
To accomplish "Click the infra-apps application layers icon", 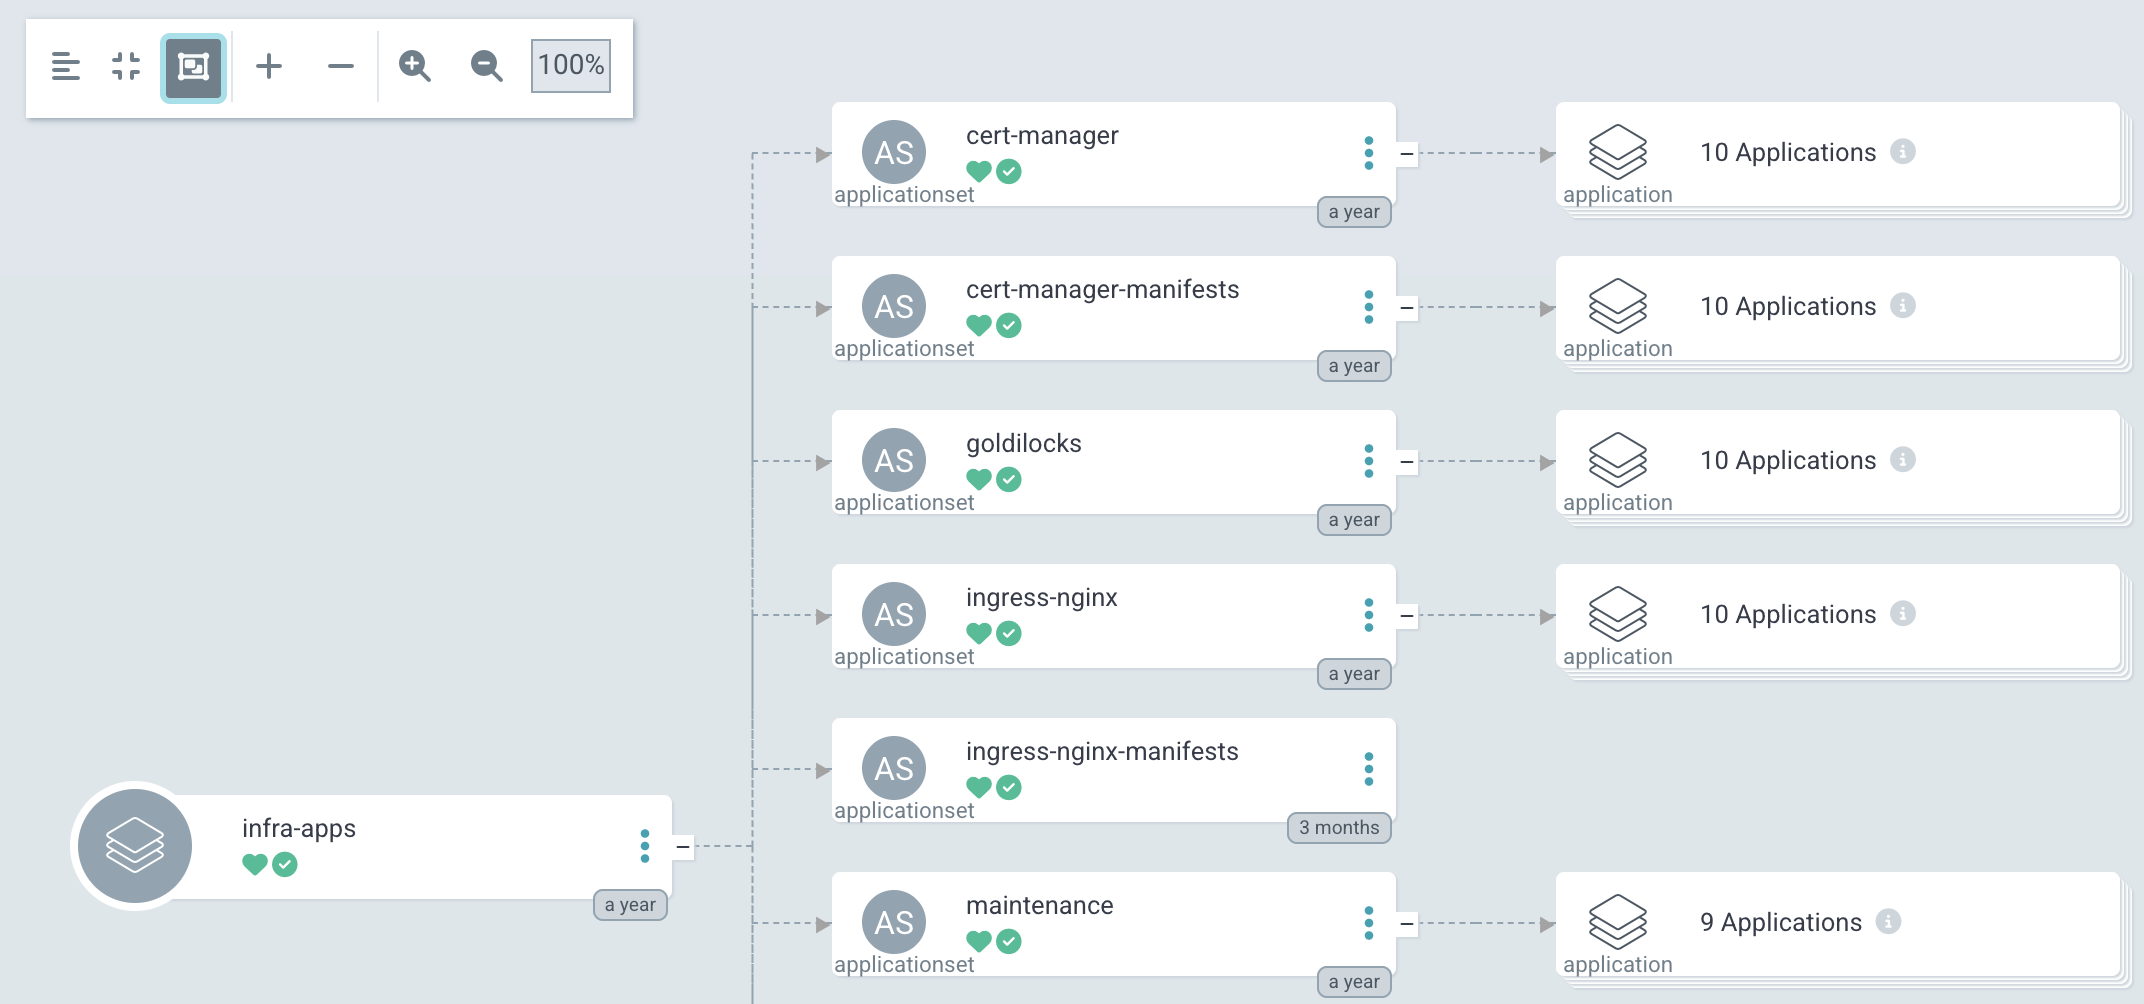I will pos(135,846).
